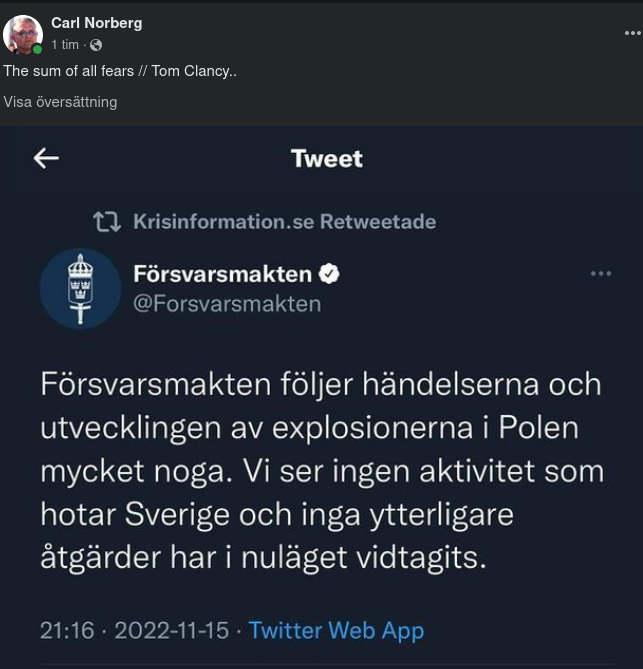Image resolution: width=643 pixels, height=669 pixels.
Task: Click the Försvarsmakten display name
Action: [222, 273]
